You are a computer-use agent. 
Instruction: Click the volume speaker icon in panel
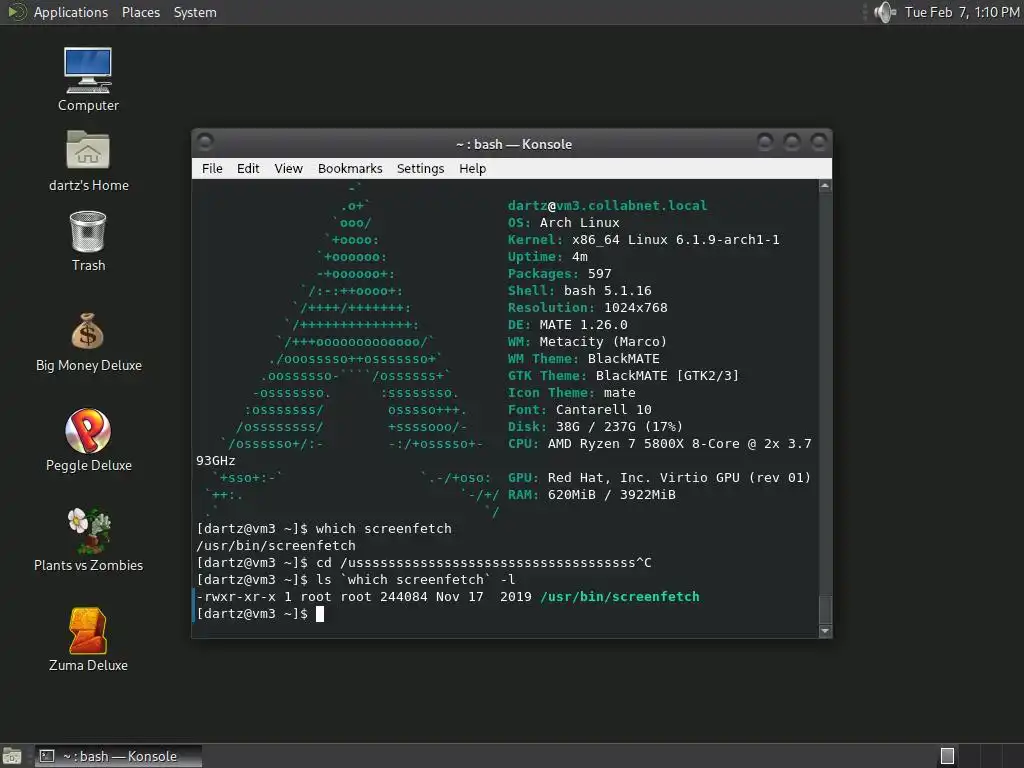[884, 12]
